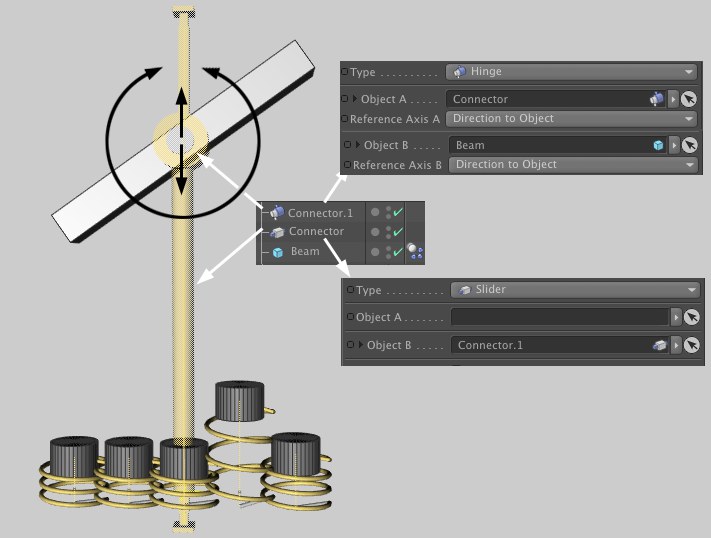Click the dynamics tag icon on Beam row
The width and height of the screenshot is (711, 538).
click(415, 252)
